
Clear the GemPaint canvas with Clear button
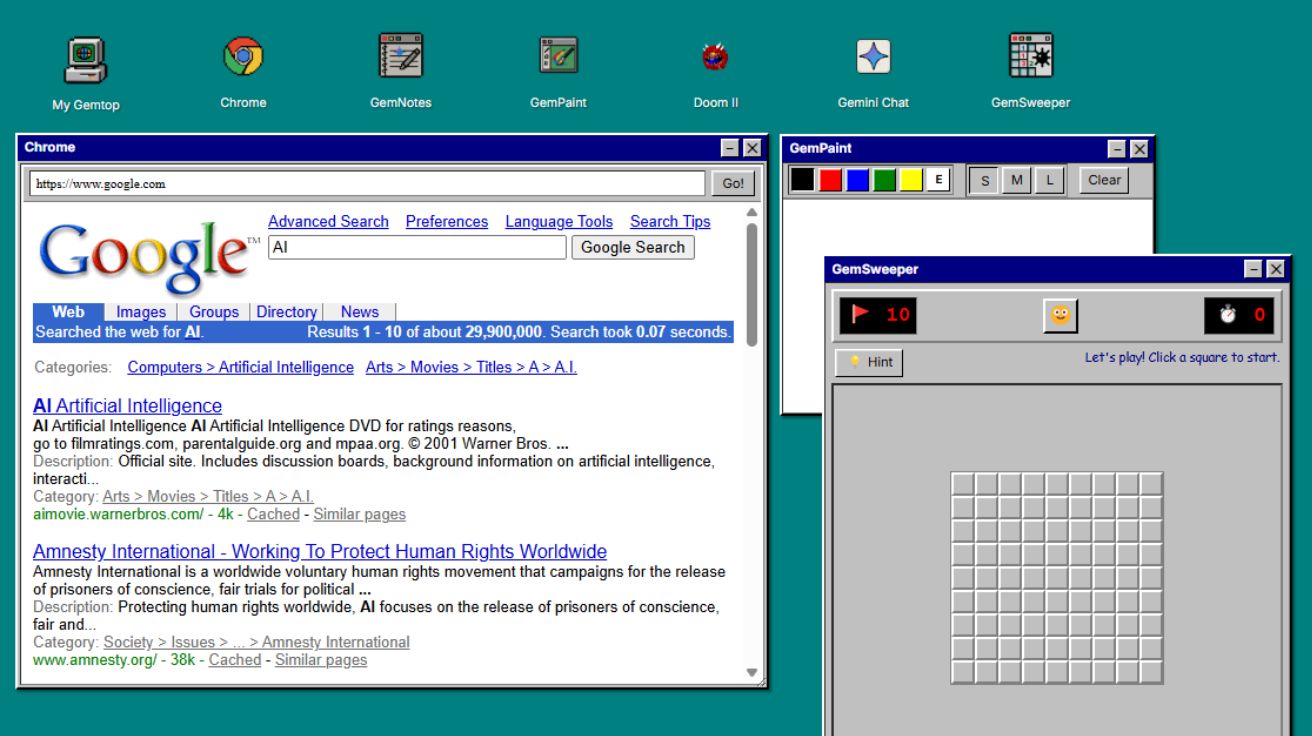pos(1104,181)
